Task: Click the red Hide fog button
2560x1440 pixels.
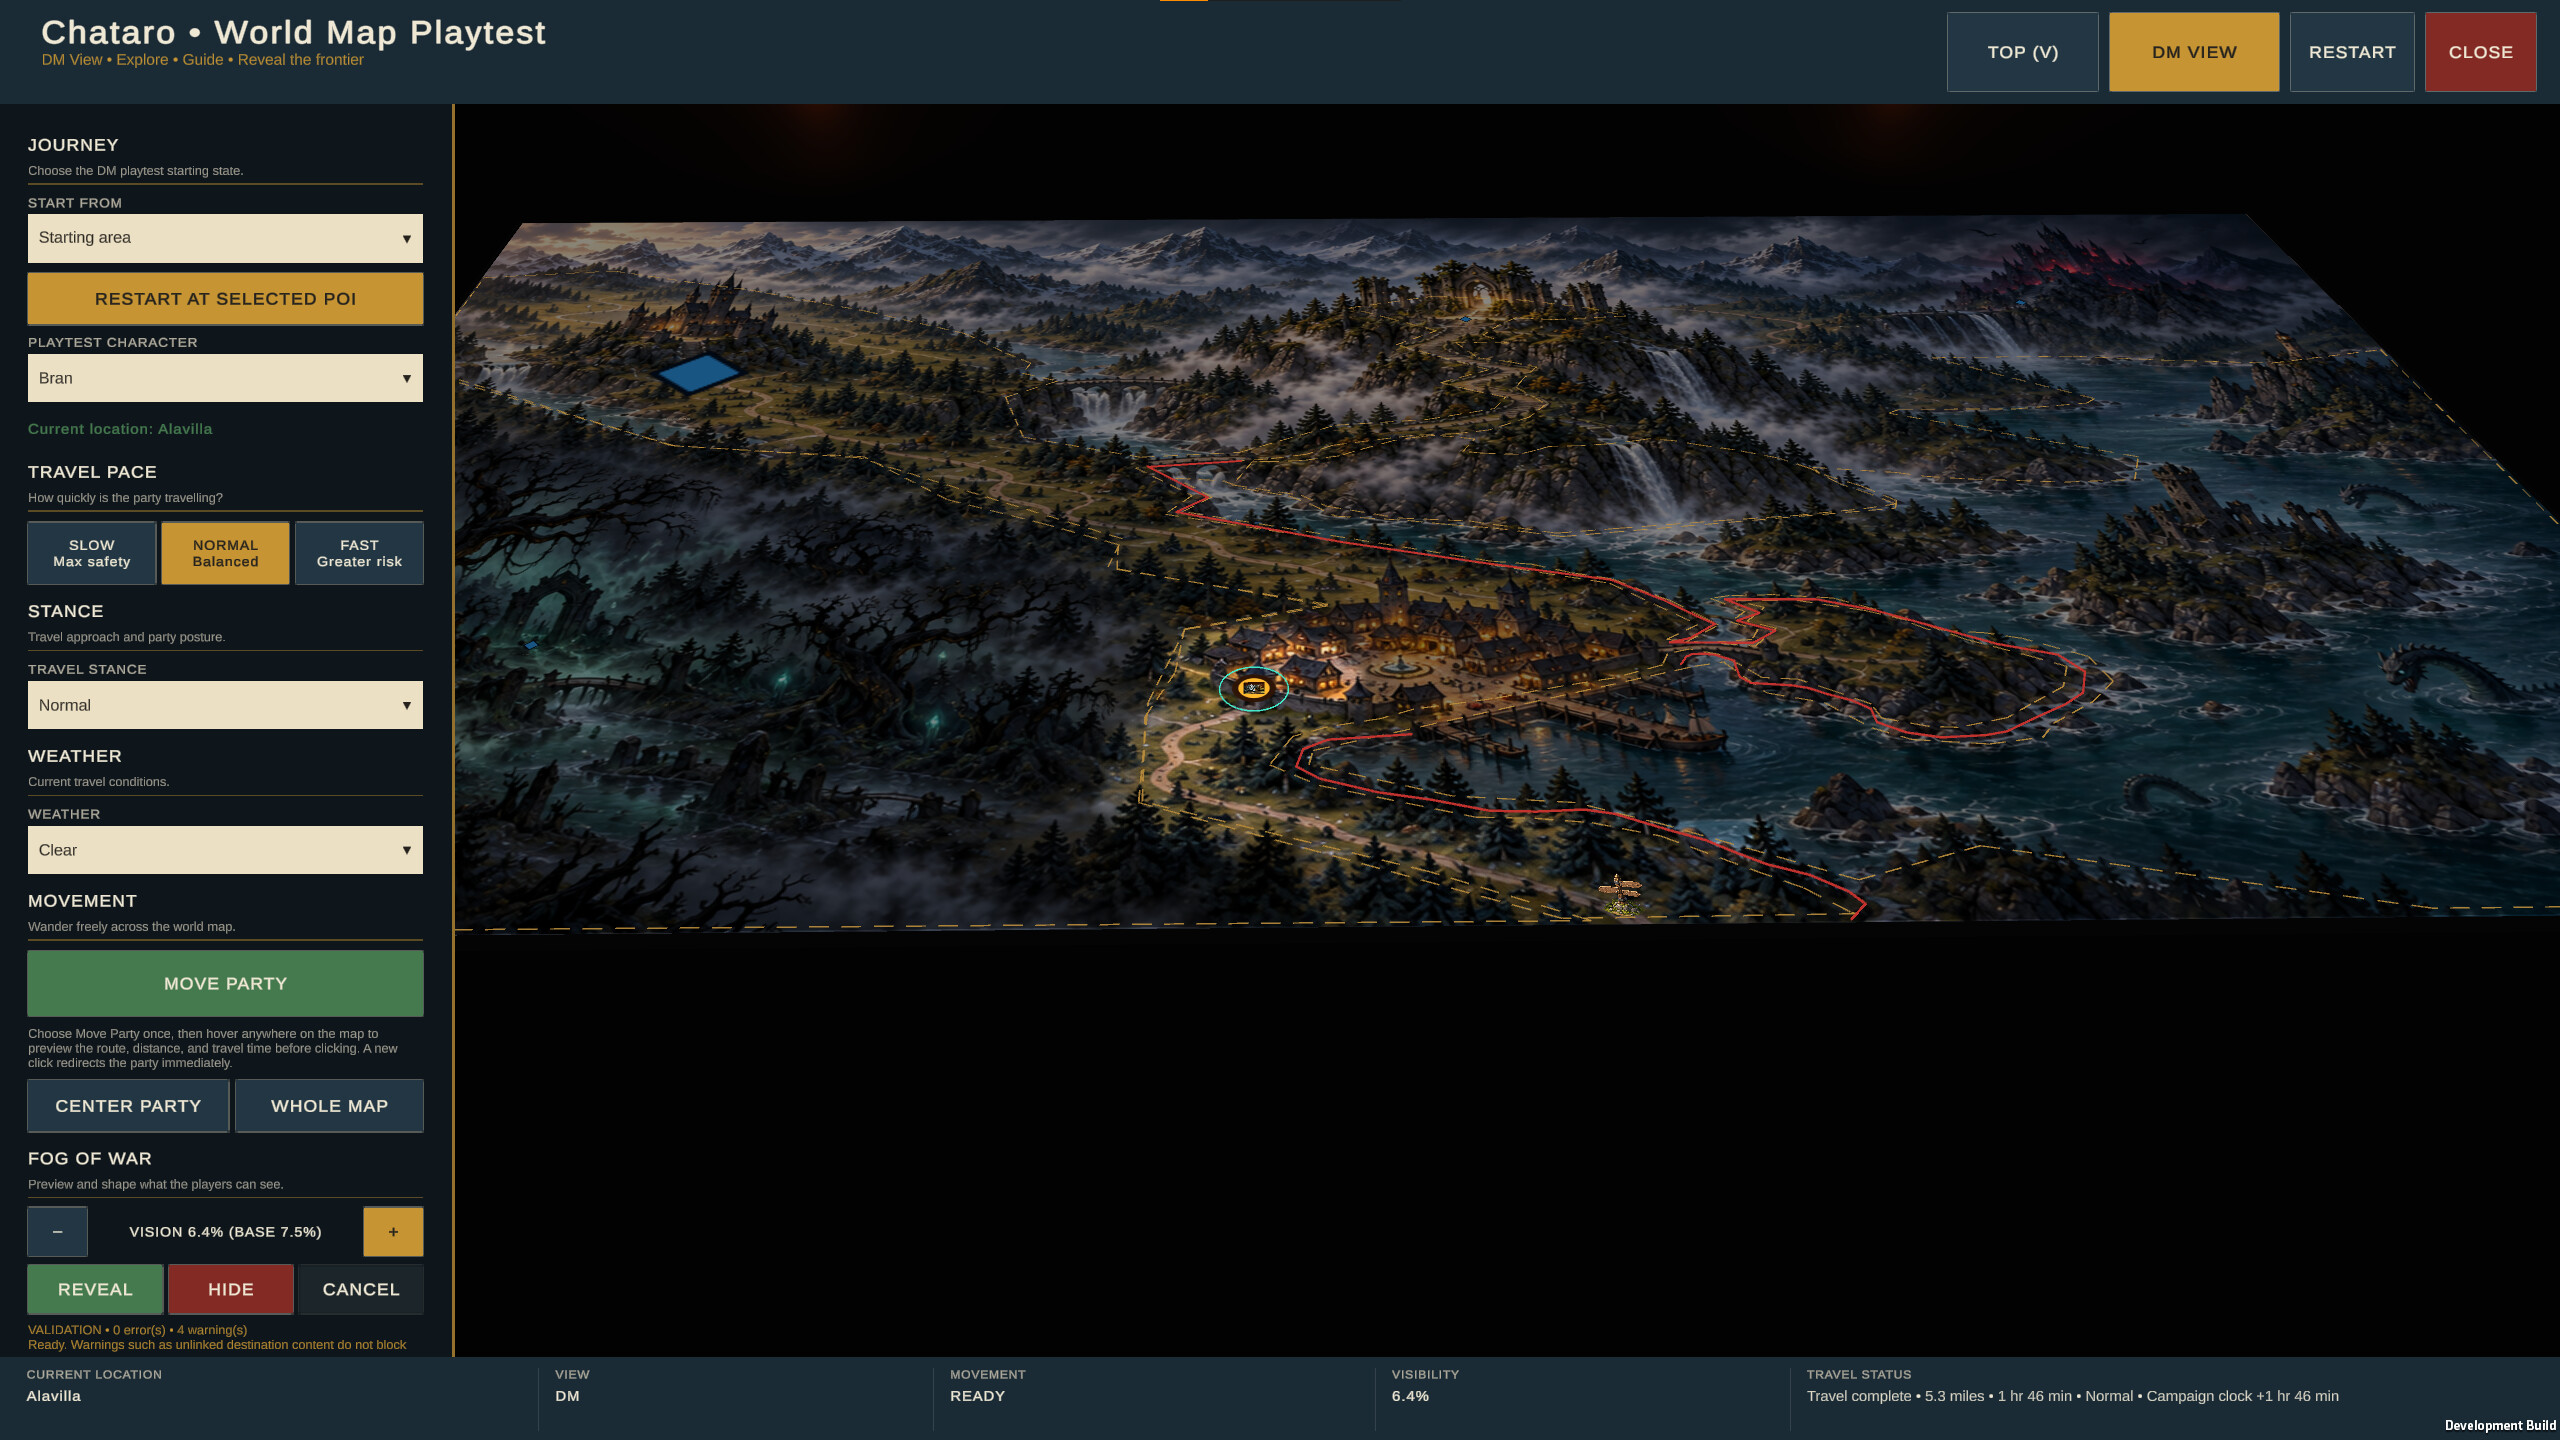Action: click(x=231, y=1290)
